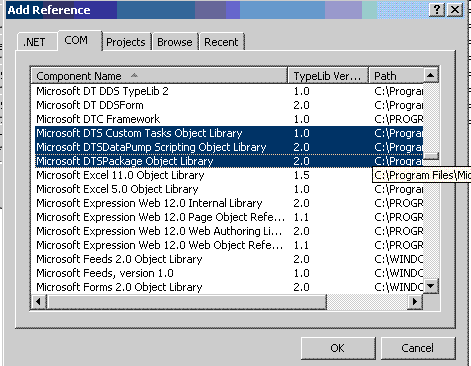Click the horizontal scrollbar left arrow

(x=39, y=302)
